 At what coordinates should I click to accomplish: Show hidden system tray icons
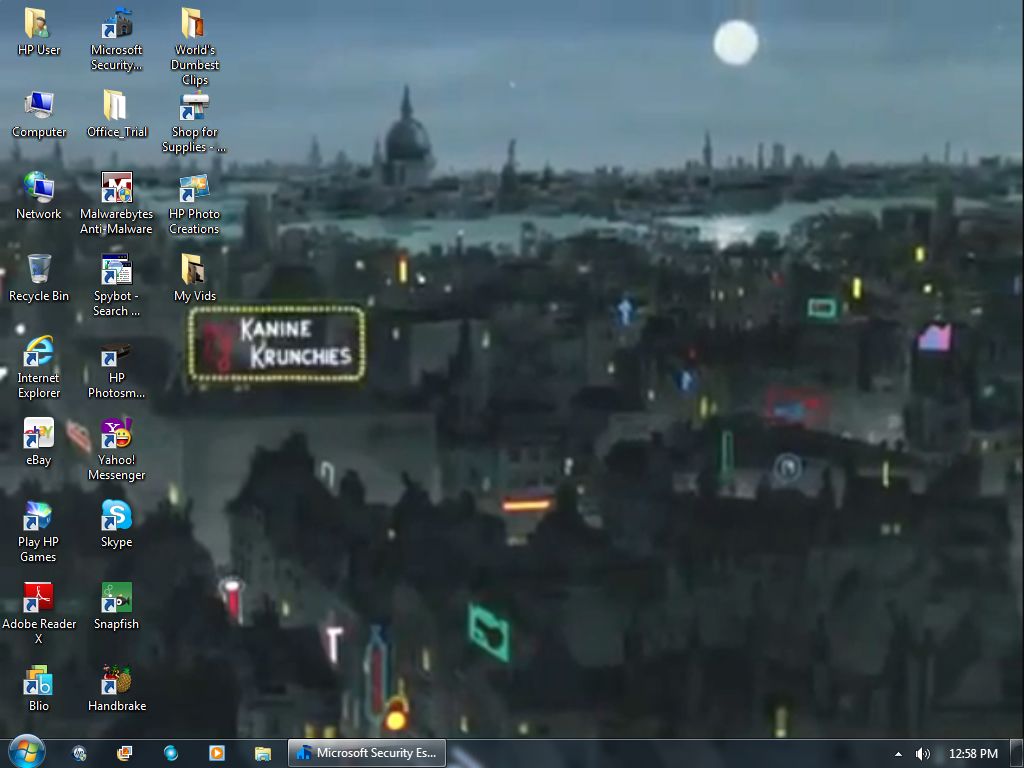tap(898, 754)
